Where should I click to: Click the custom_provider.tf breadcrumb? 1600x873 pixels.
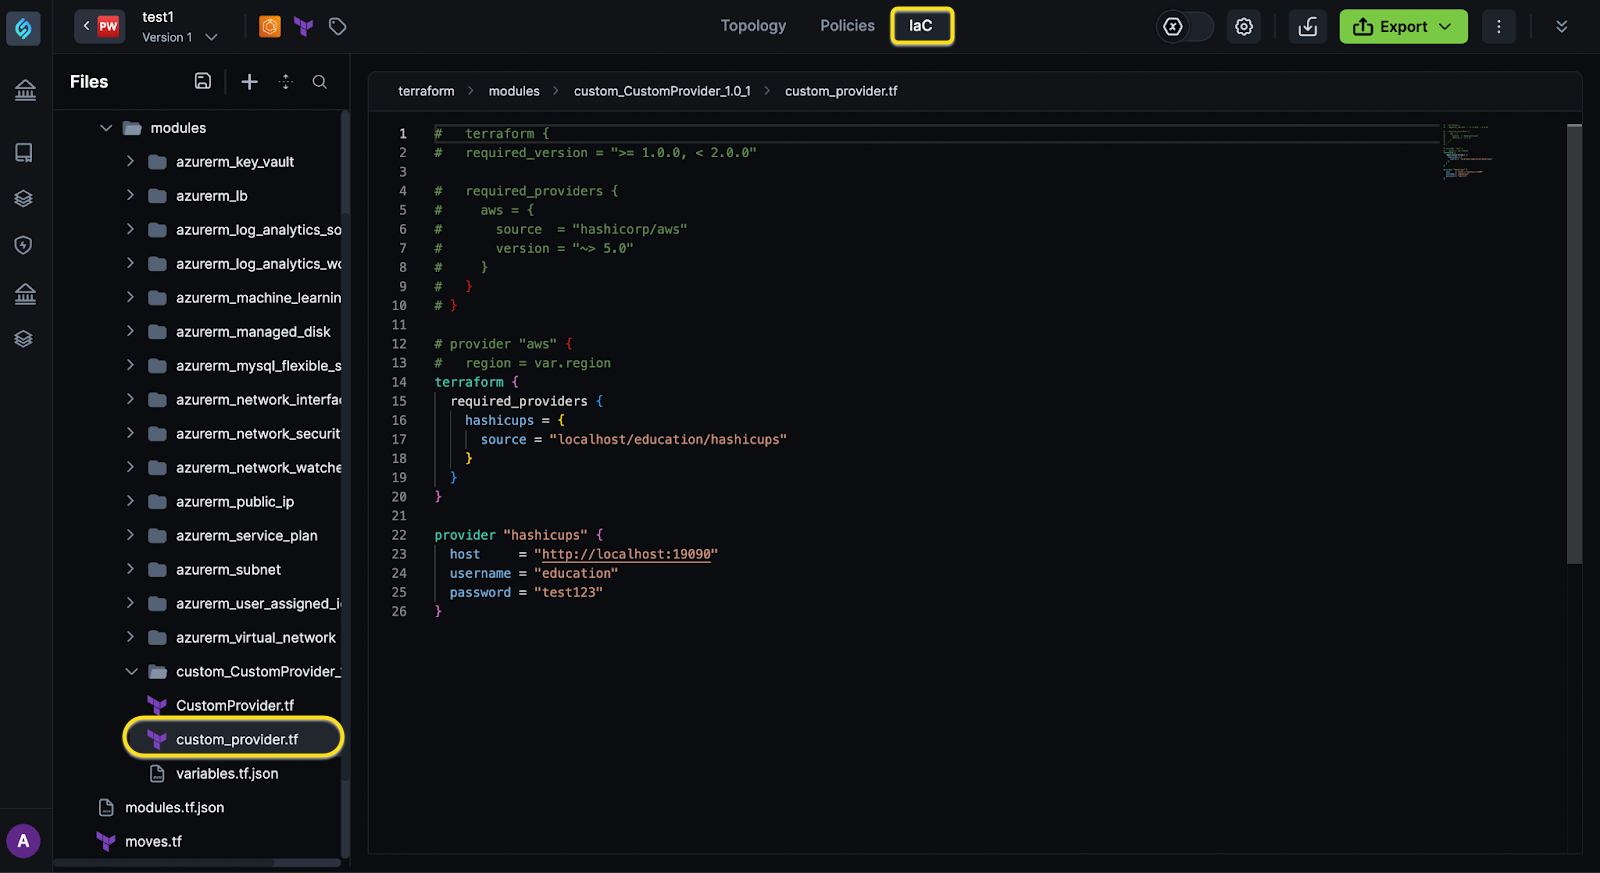(841, 91)
